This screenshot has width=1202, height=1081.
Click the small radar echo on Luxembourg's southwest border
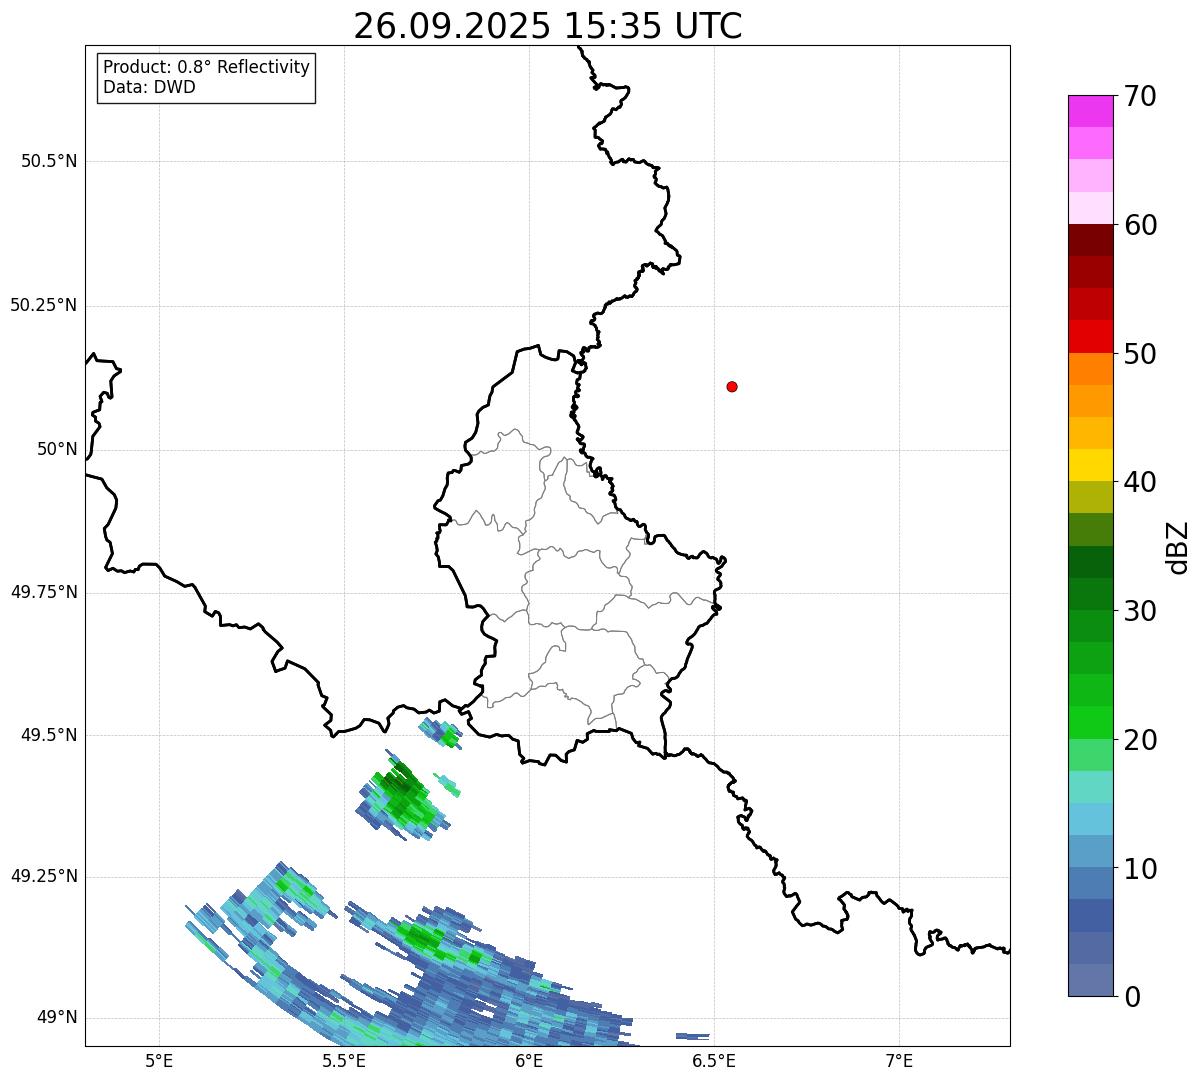coord(441,733)
